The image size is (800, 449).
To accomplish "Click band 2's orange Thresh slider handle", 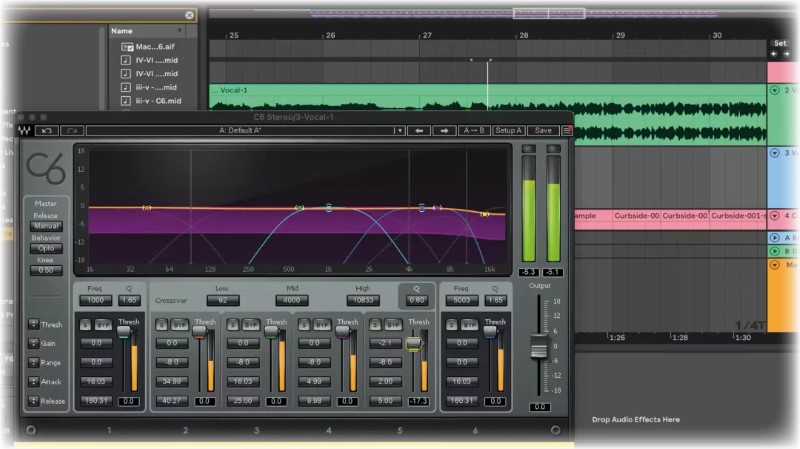I will [x=199, y=332].
